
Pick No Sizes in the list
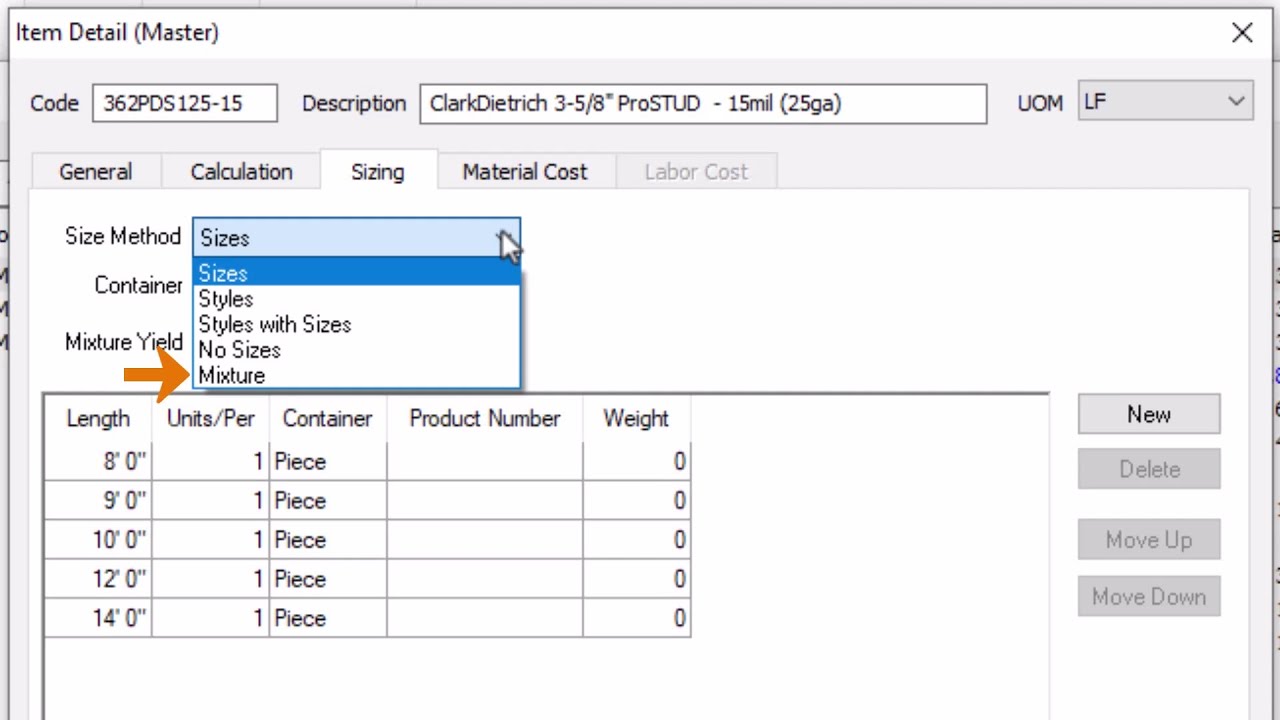(x=240, y=350)
